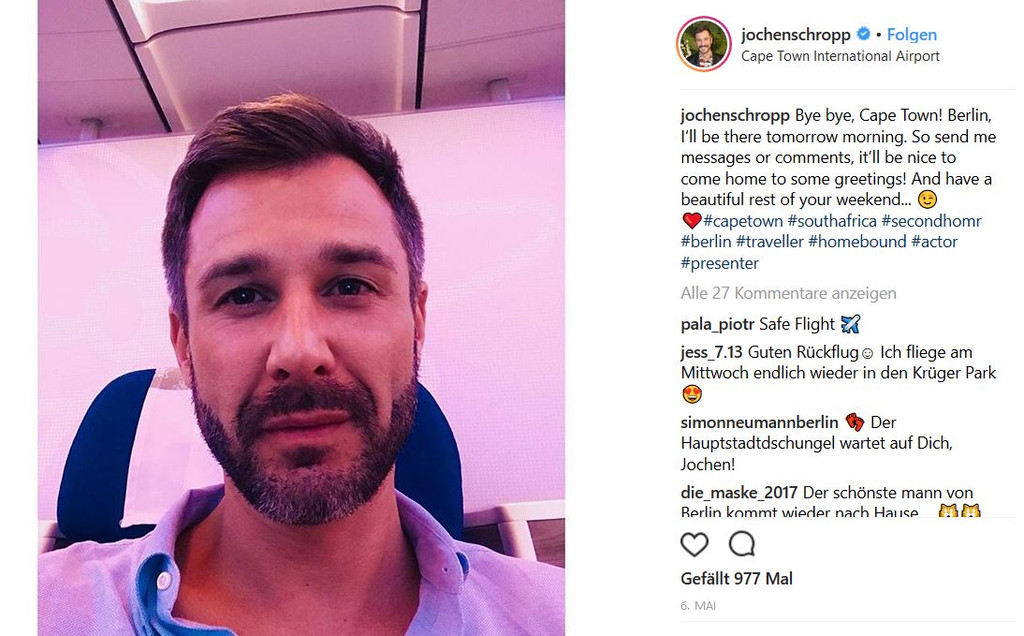Open the #capetown hashtag
This screenshot has height=636, width=1024.
pos(743,221)
